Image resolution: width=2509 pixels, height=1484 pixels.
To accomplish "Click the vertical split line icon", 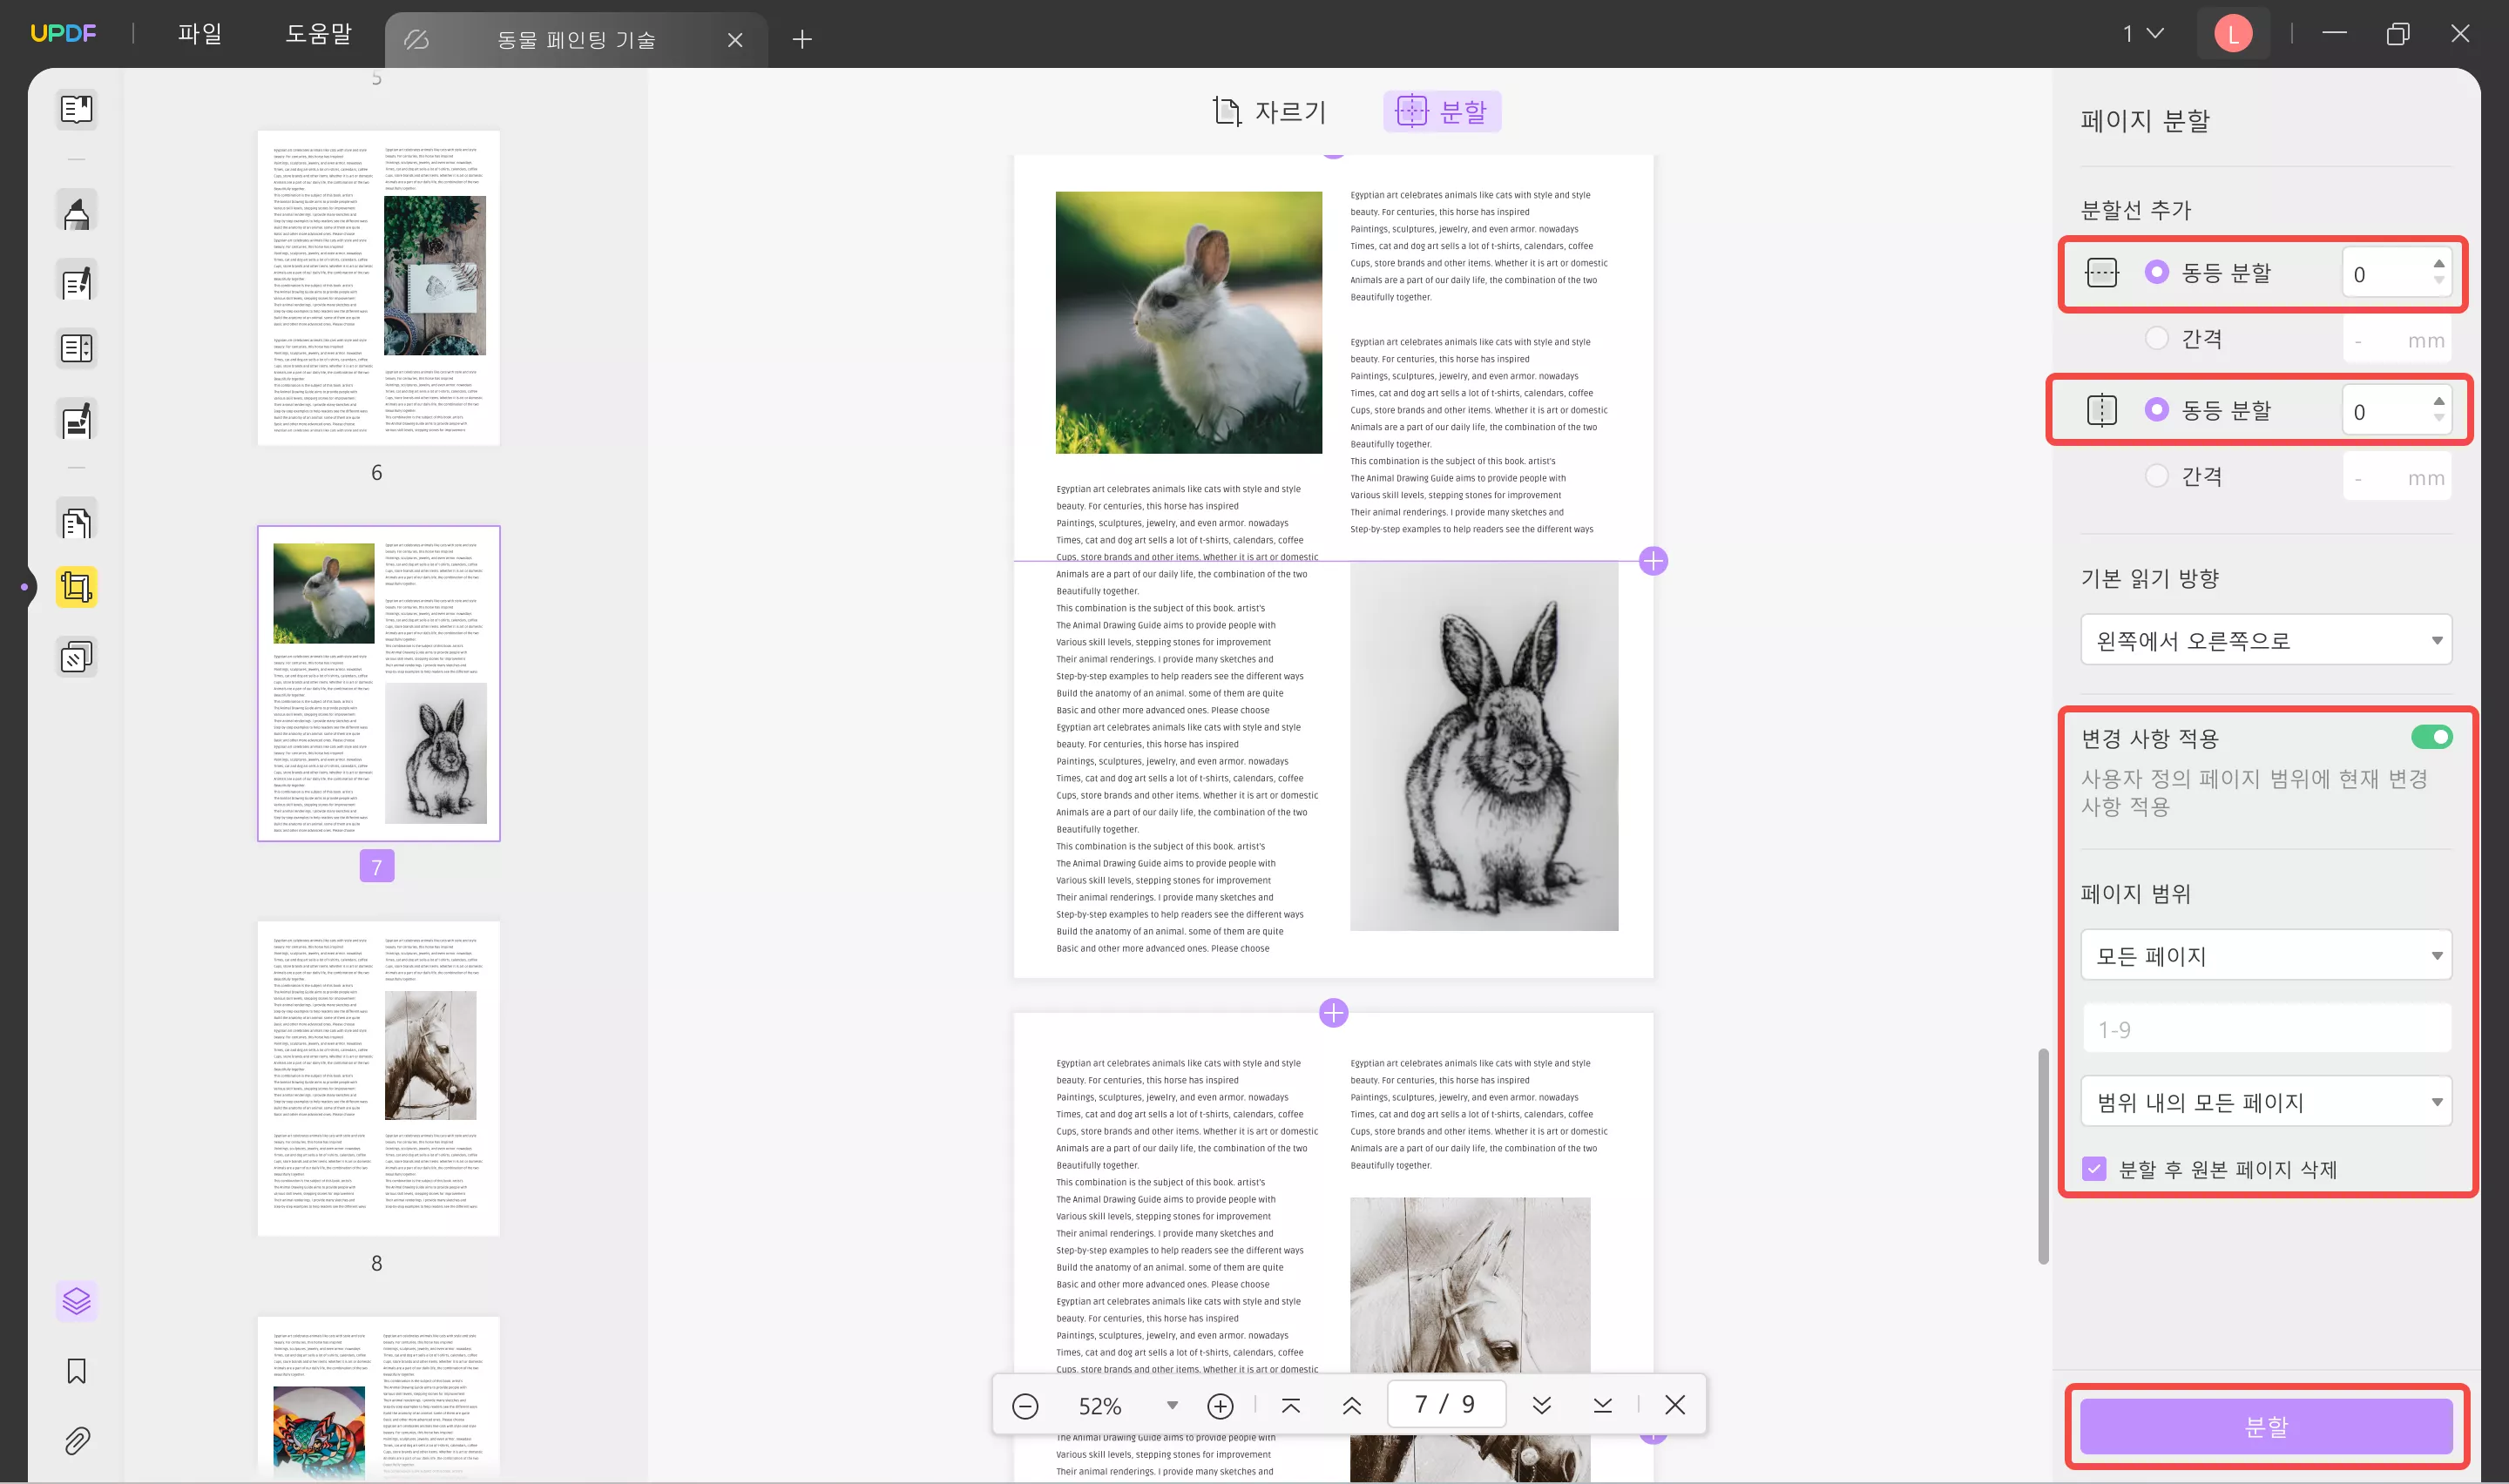I will click(x=2102, y=410).
